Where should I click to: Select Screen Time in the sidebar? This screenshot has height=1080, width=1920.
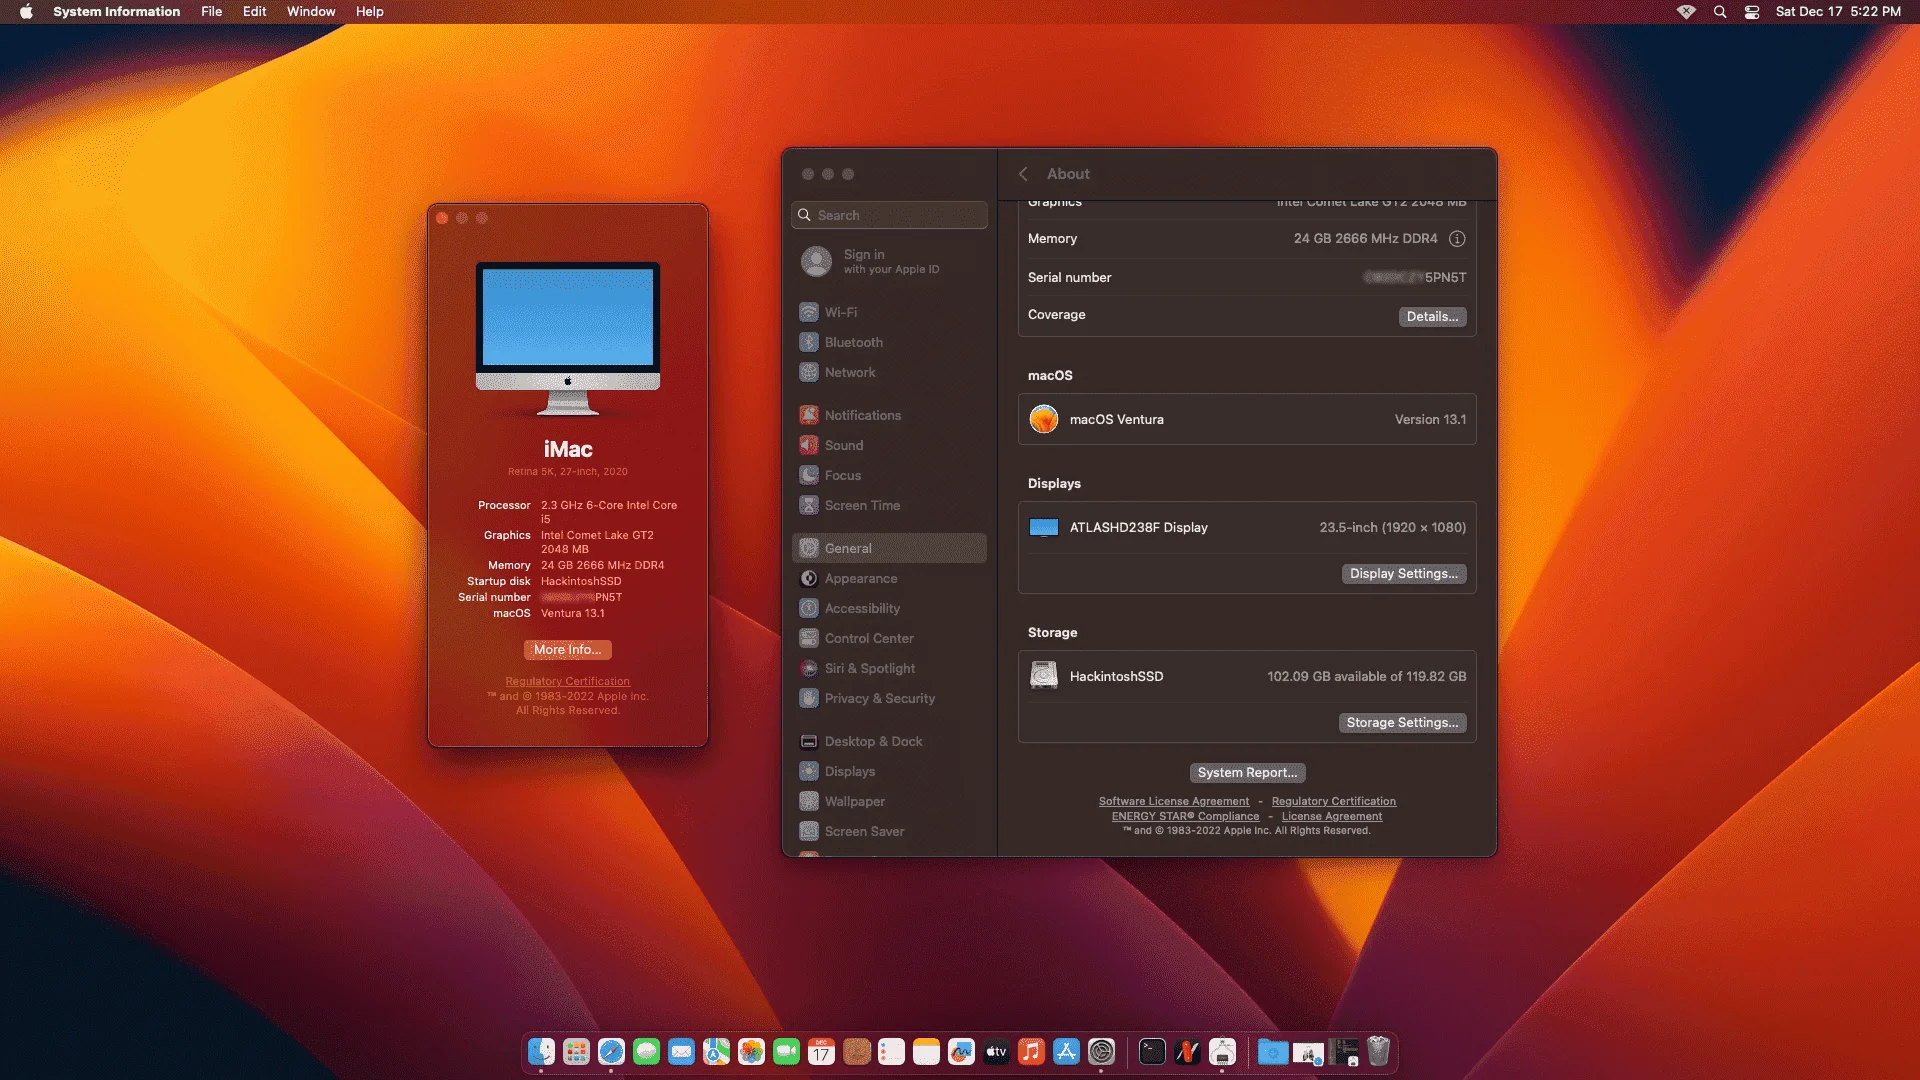click(x=889, y=505)
